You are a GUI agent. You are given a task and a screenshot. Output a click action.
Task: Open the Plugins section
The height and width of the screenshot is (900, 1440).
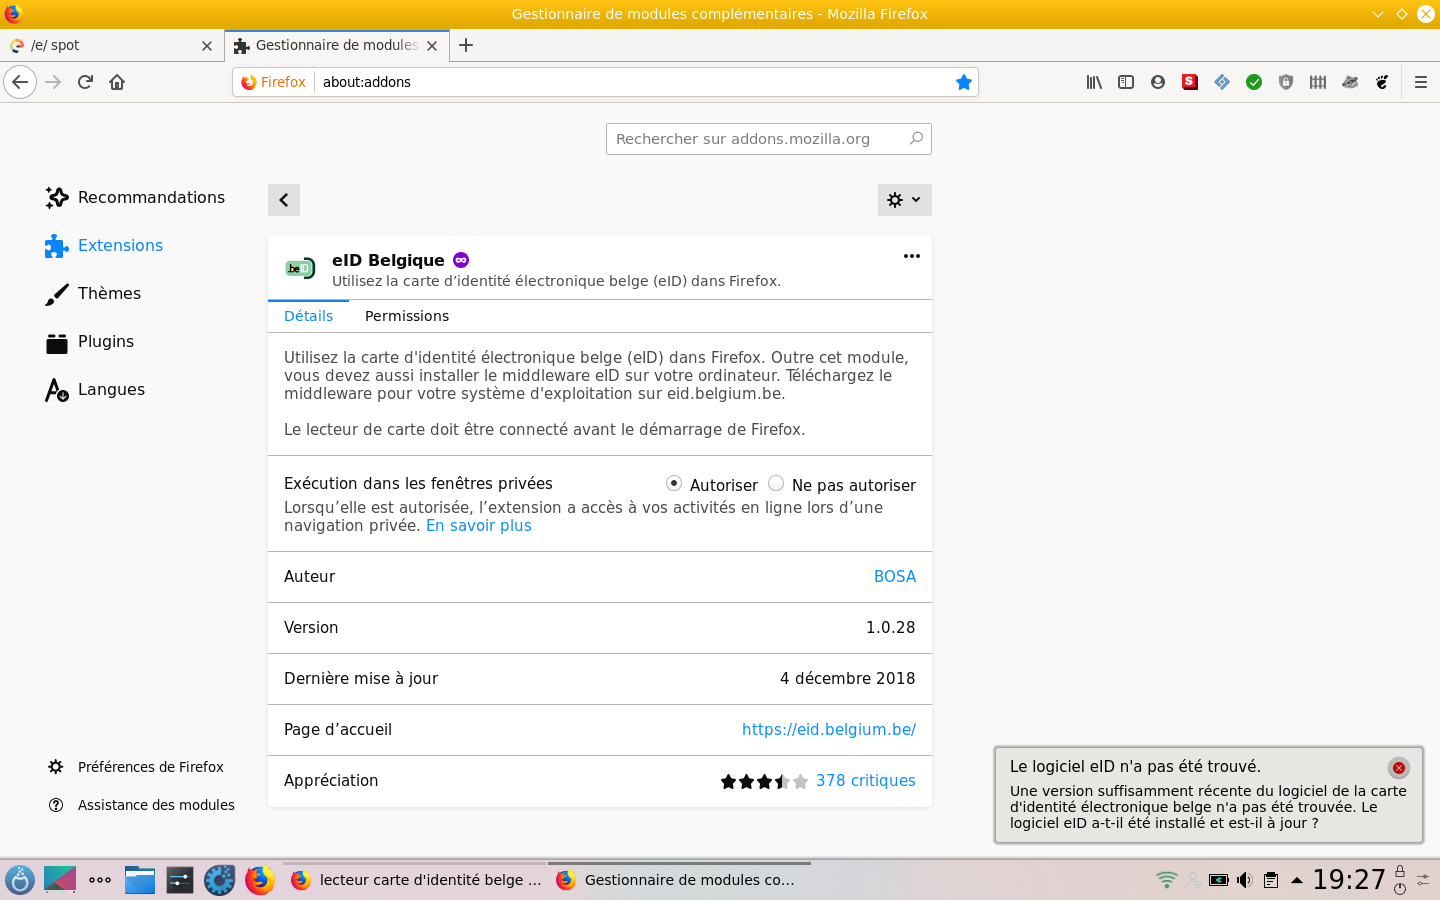(x=89, y=341)
